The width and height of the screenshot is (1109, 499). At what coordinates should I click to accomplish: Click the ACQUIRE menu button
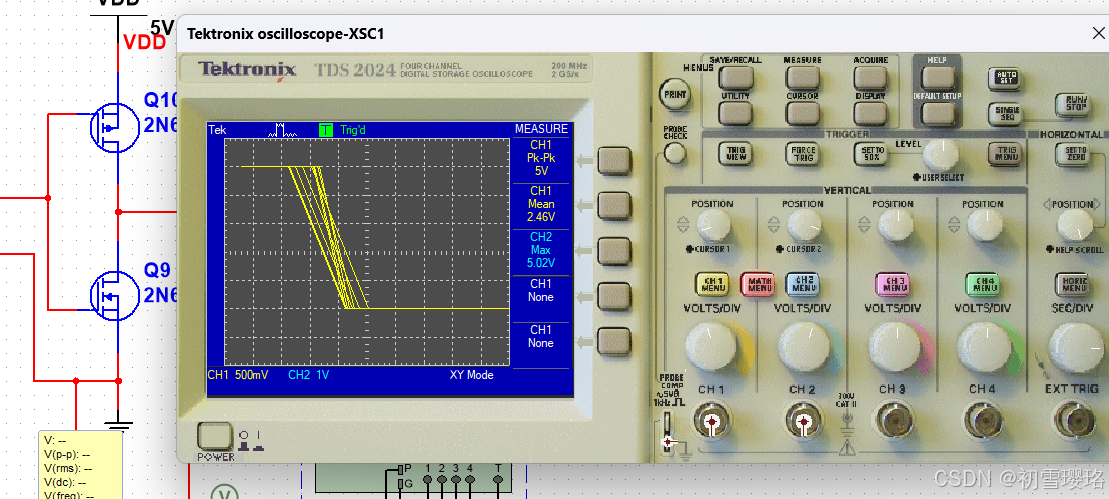(870, 77)
